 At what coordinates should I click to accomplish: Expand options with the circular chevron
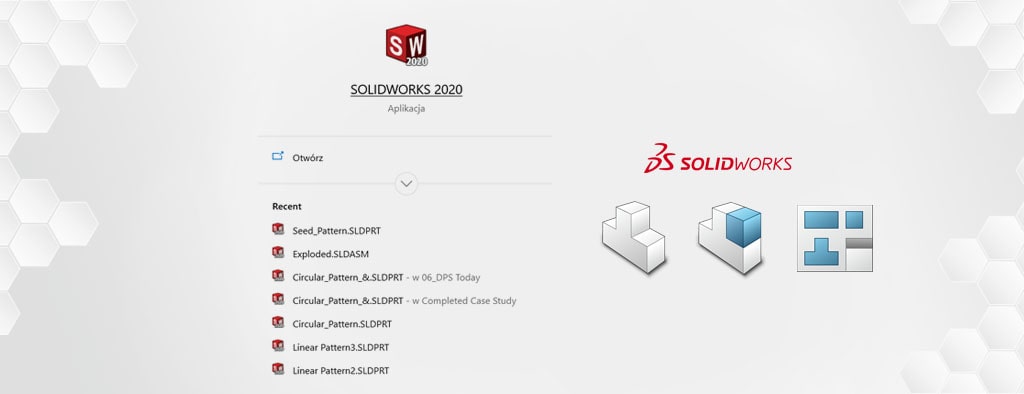[406, 184]
